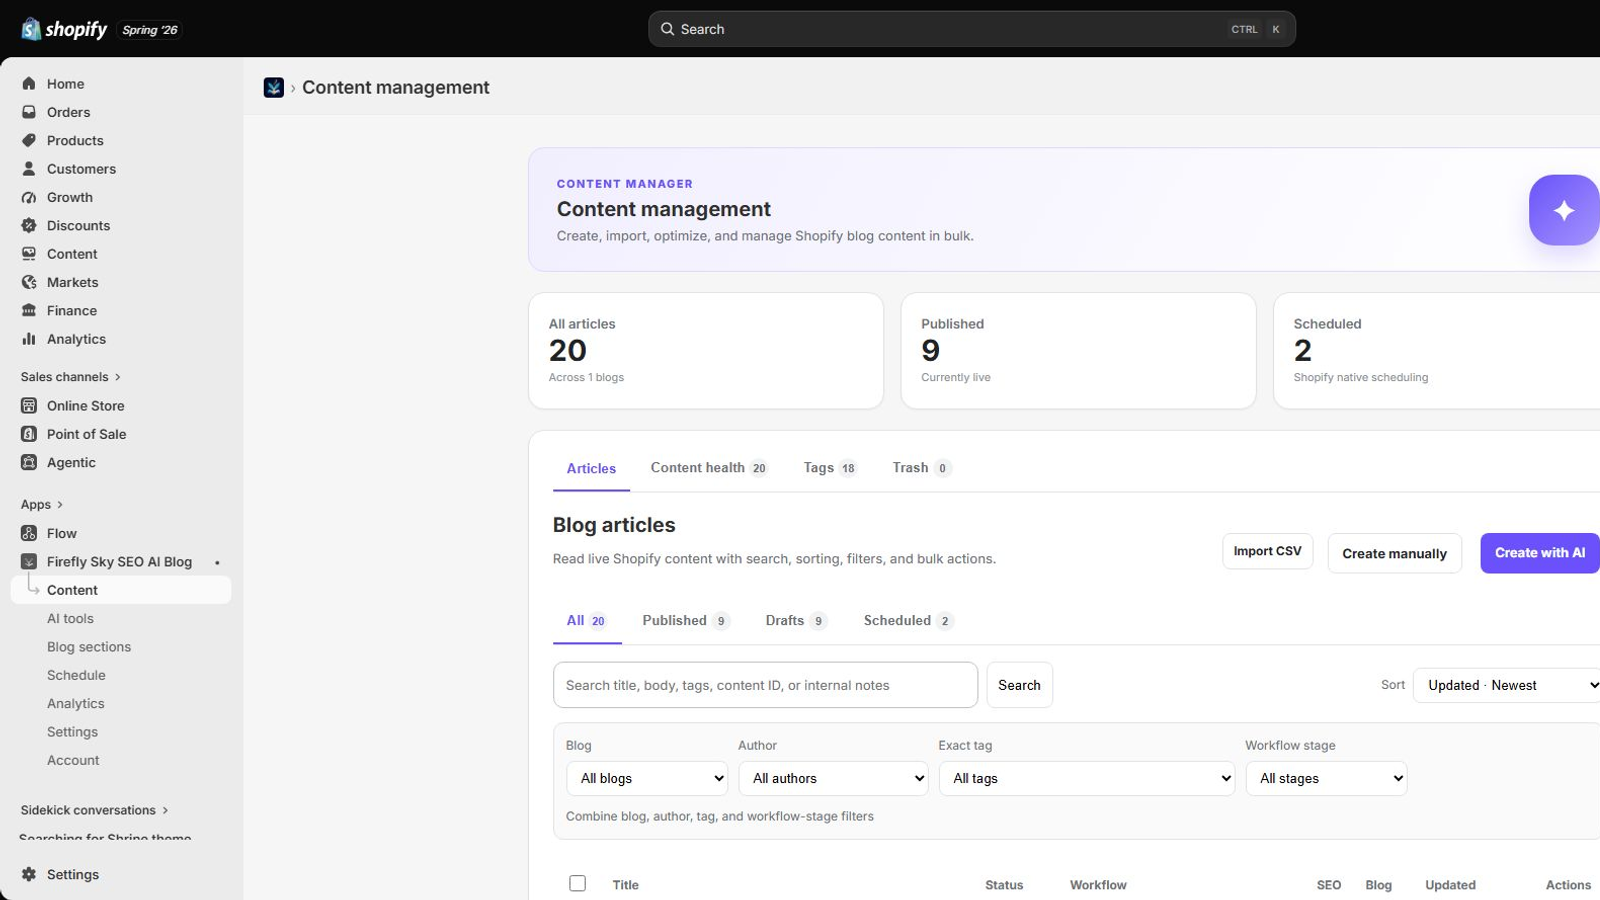Open Blog sections in app submenu
Viewport: 1600px width, 900px height.
click(89, 647)
